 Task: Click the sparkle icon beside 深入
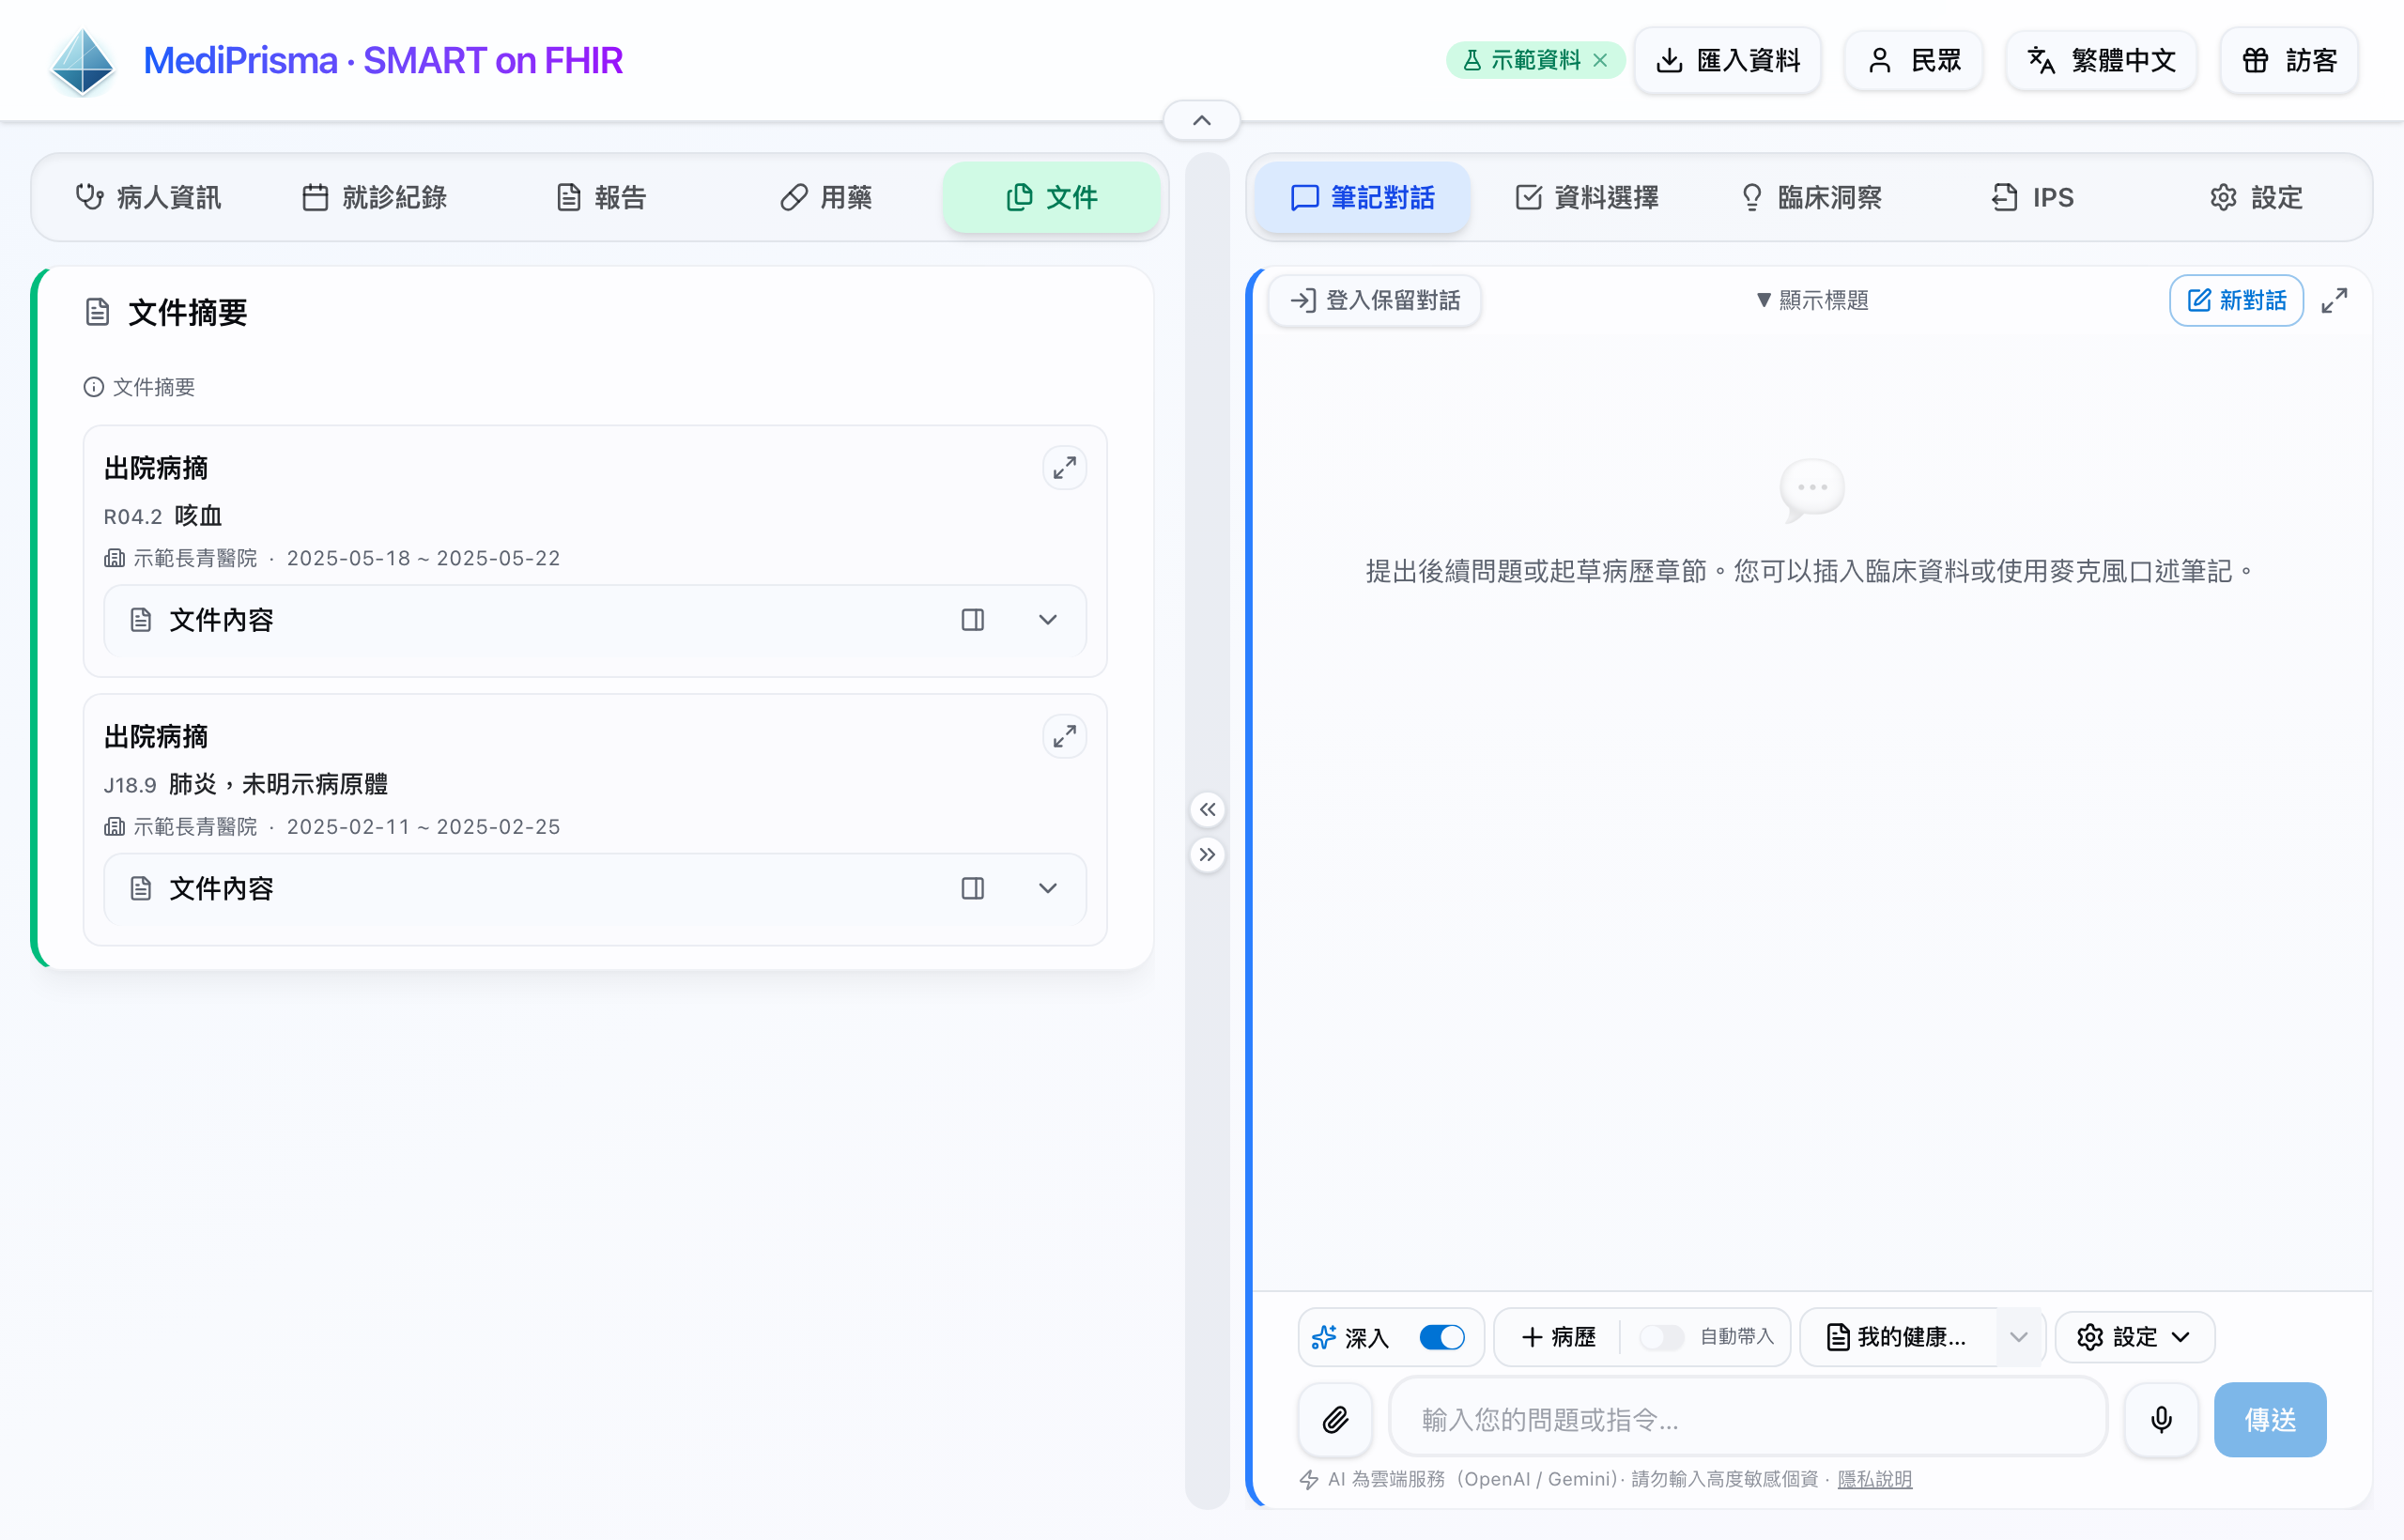[1324, 1337]
